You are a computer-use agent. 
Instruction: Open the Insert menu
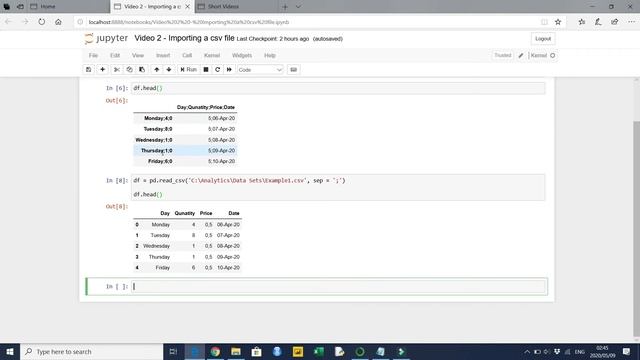coord(163,56)
